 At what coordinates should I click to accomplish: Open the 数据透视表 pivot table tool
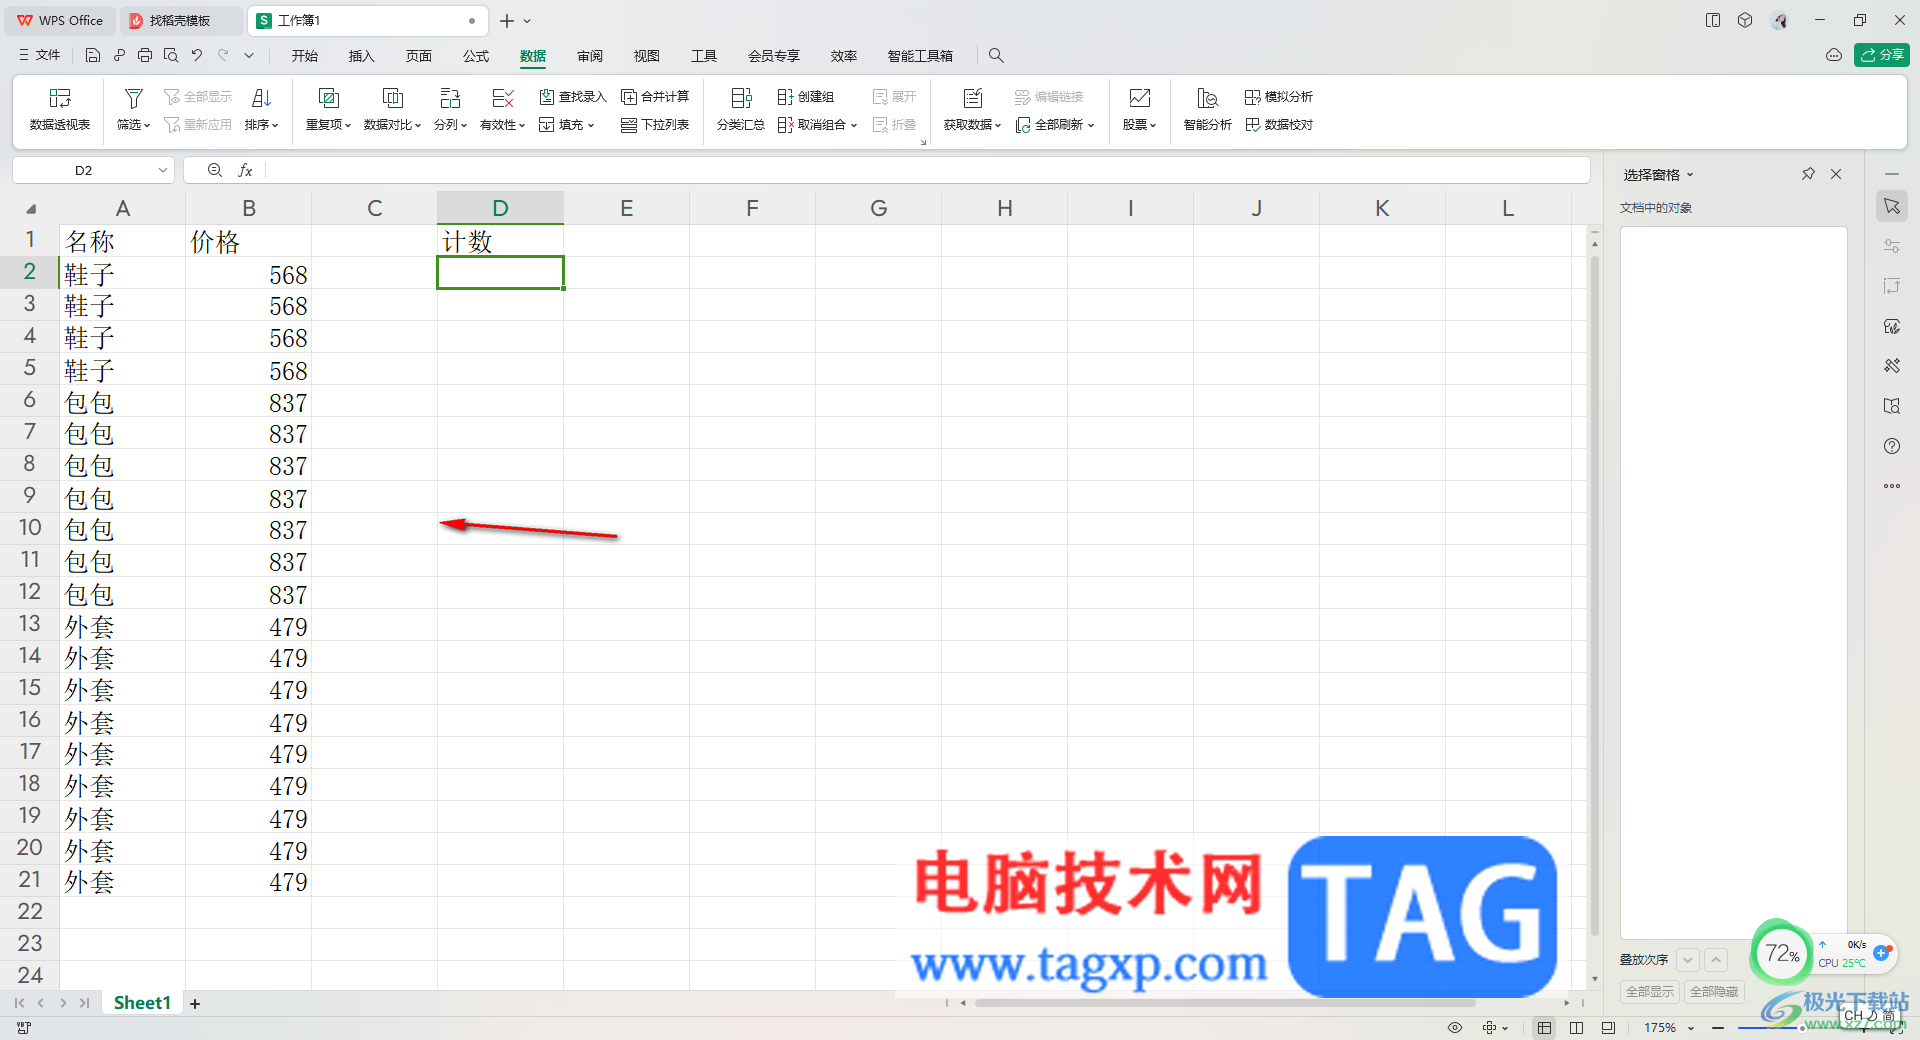(x=60, y=109)
